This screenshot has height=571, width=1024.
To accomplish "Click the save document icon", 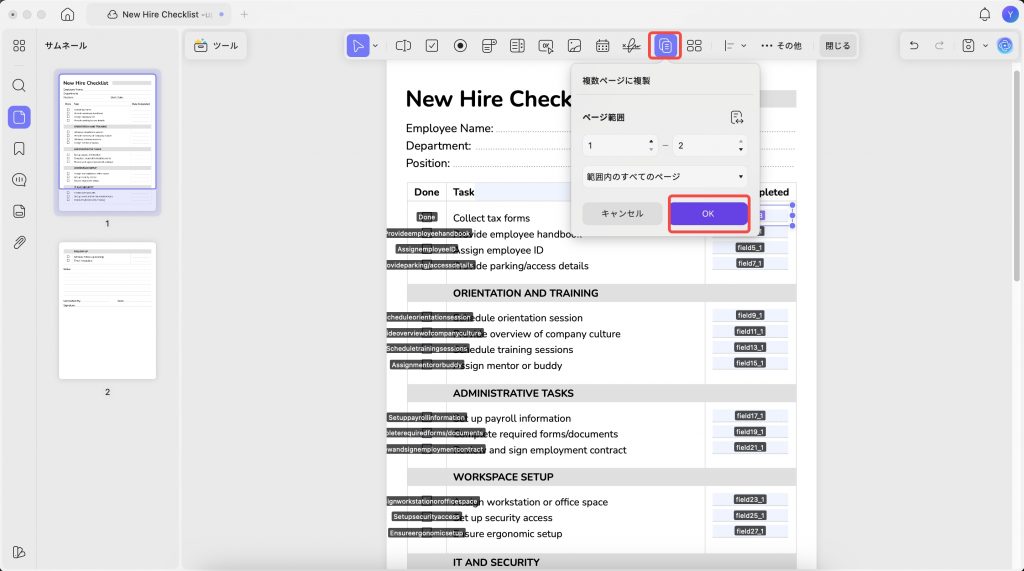I will (968, 46).
